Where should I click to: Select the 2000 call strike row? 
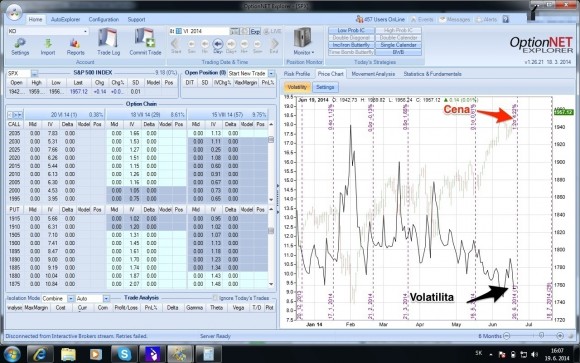coord(137,190)
